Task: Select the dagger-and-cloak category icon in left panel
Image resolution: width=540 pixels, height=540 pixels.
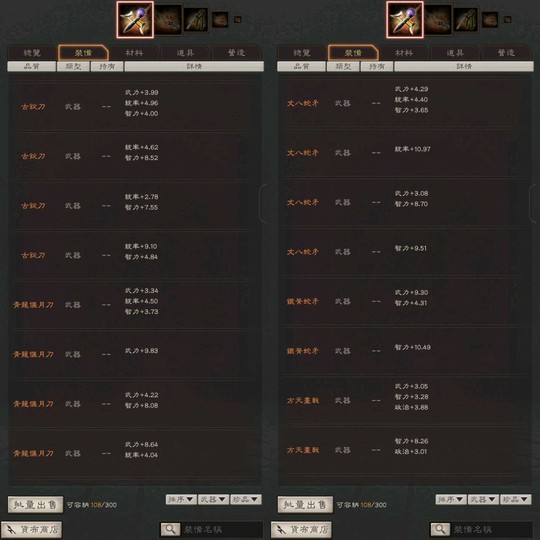Action: tap(196, 20)
